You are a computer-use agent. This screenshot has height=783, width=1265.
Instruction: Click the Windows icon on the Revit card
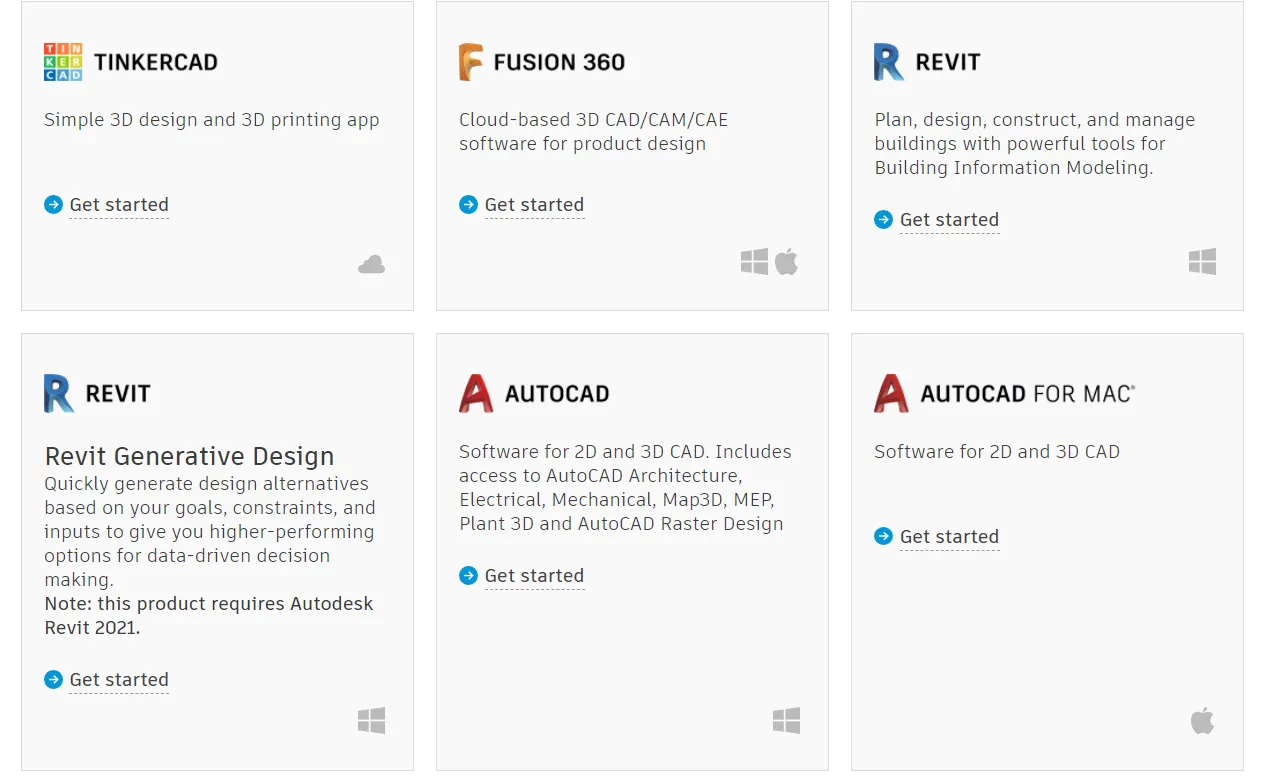pos(1202,260)
